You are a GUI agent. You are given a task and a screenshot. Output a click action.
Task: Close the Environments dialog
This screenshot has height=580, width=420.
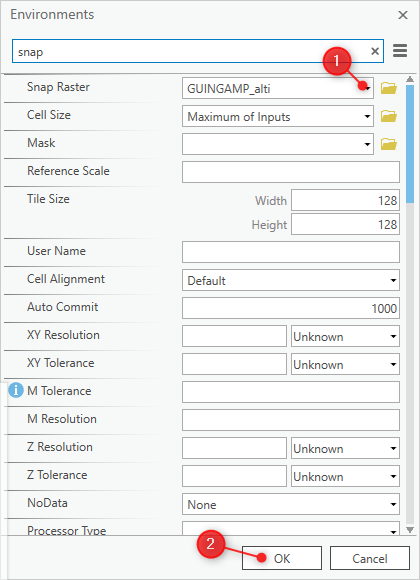click(x=403, y=15)
